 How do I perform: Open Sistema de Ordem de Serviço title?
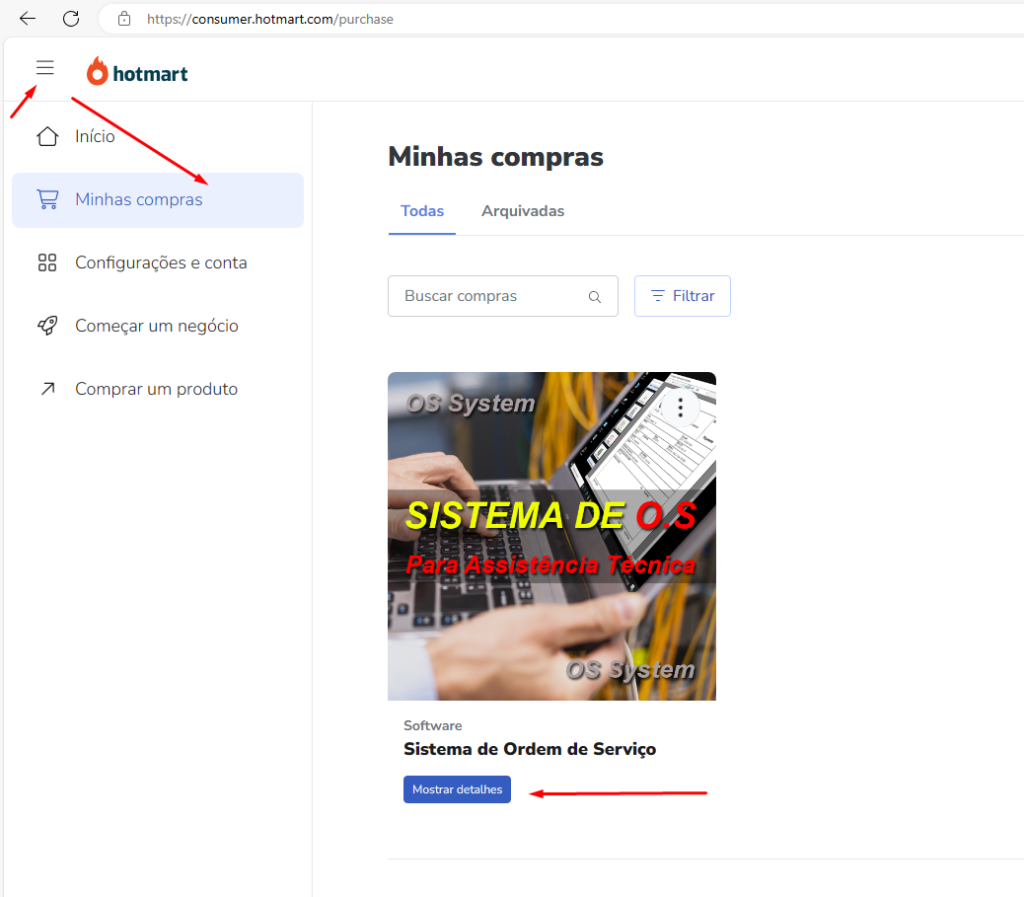coord(530,749)
